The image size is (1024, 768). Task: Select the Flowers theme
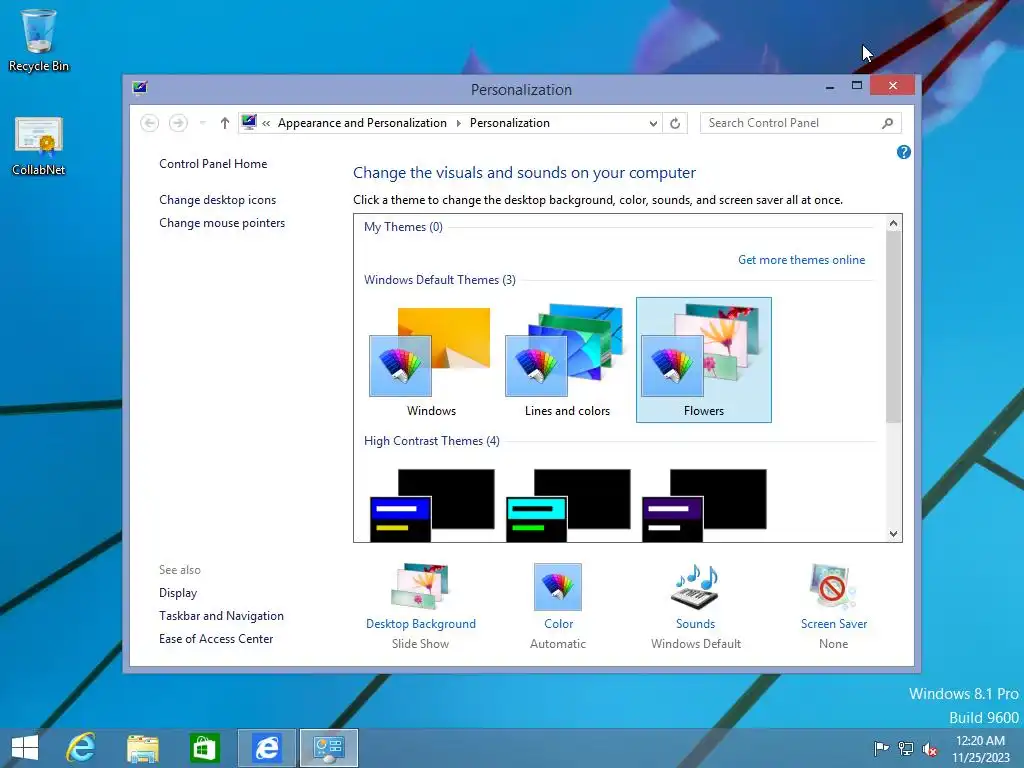(703, 360)
